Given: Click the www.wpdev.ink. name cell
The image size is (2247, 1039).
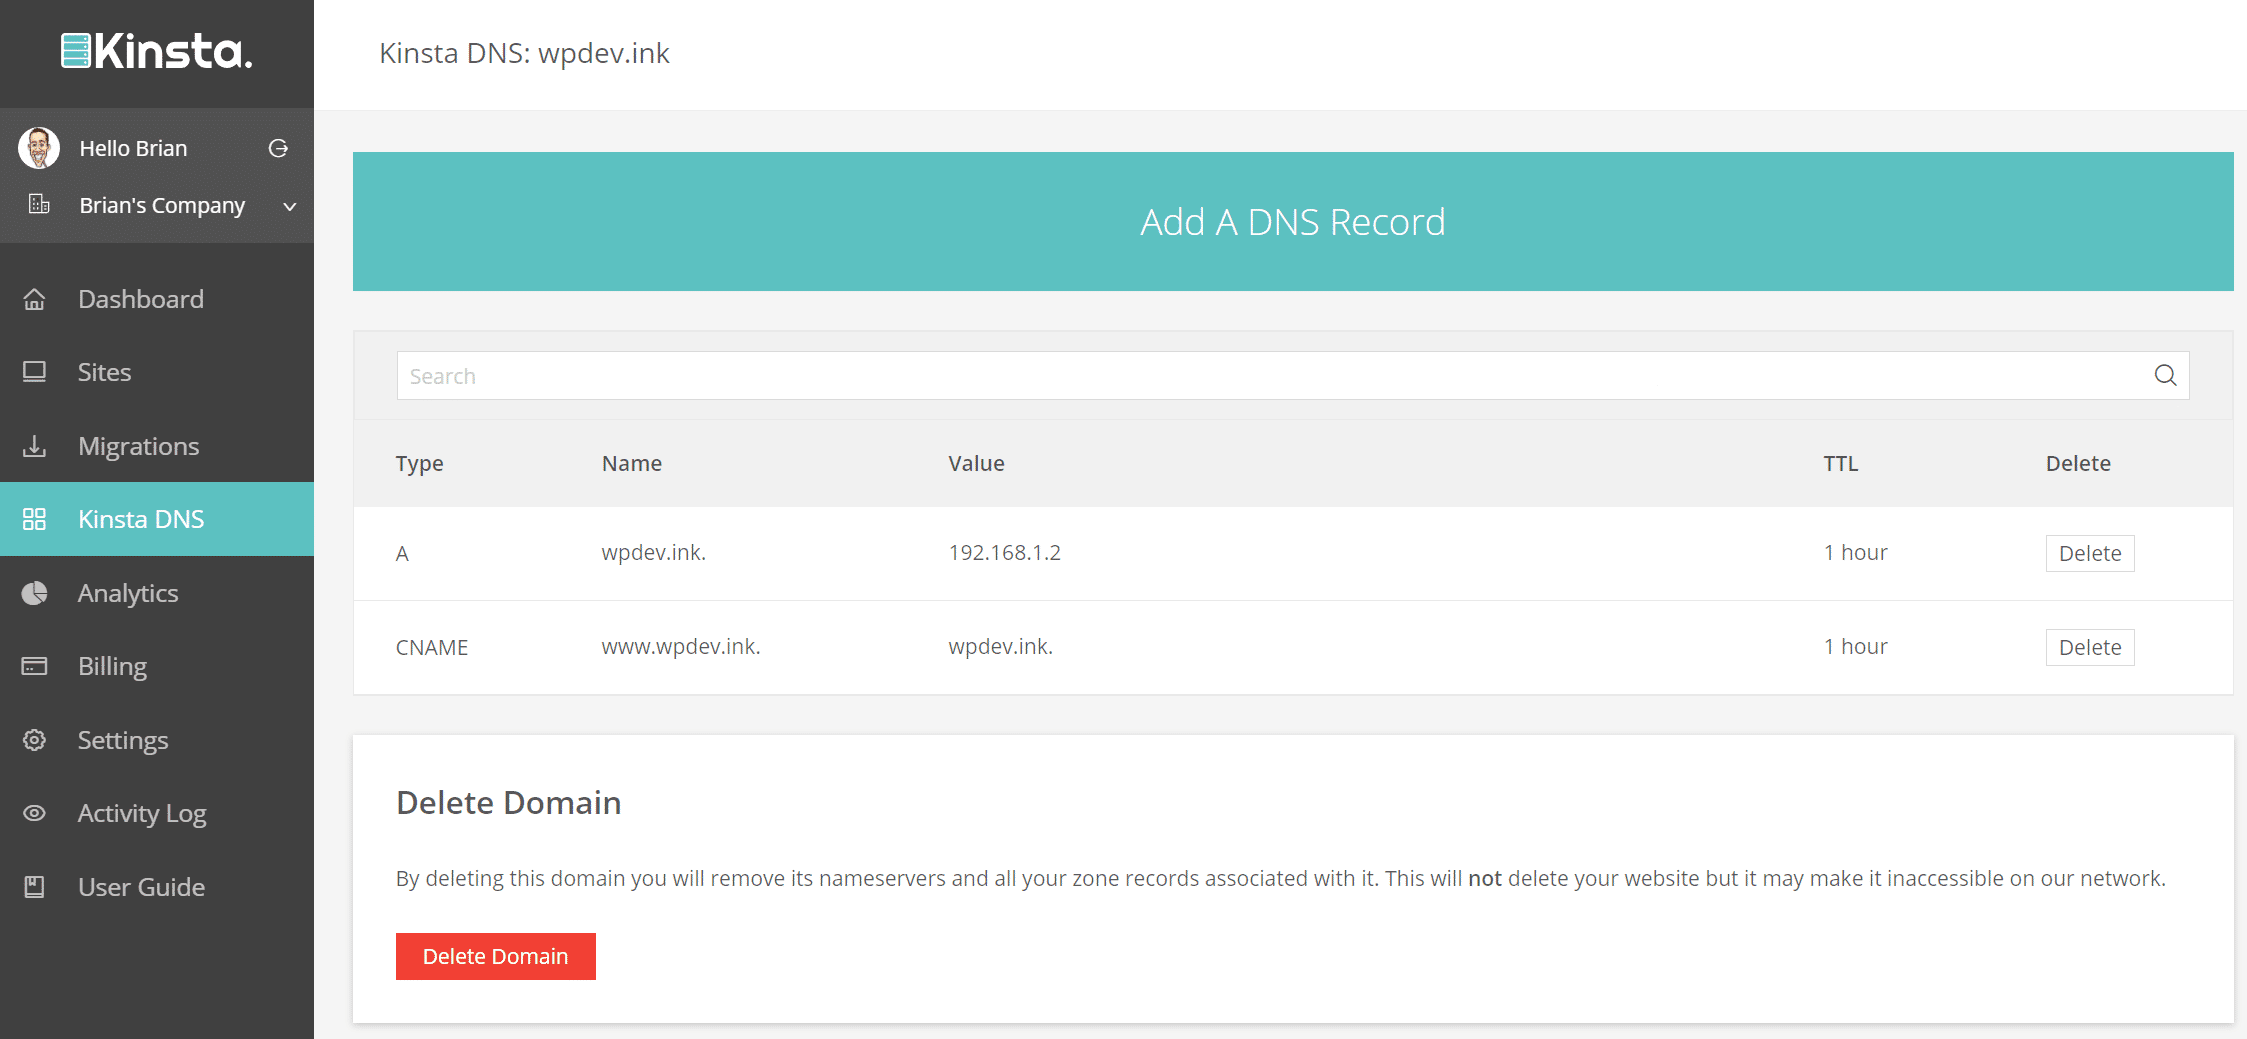Looking at the screenshot, I should tap(681, 646).
